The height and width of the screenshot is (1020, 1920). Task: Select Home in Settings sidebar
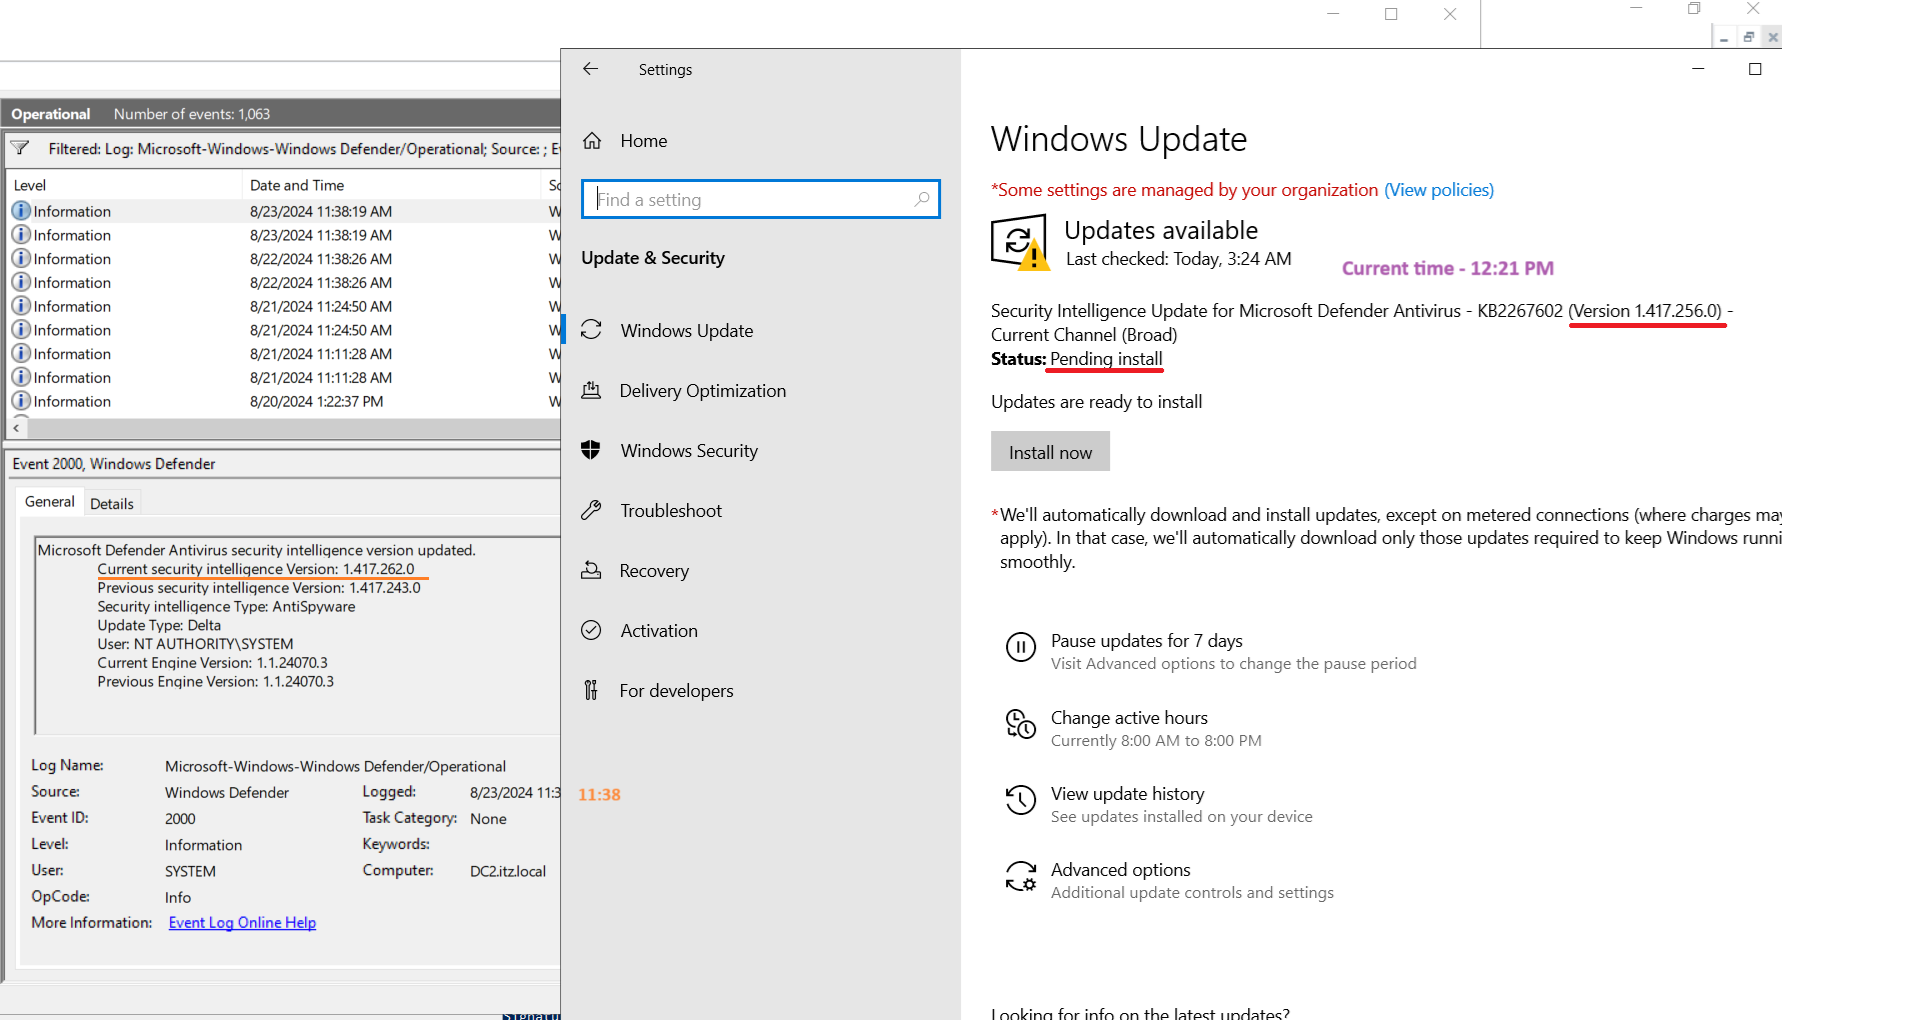(643, 141)
